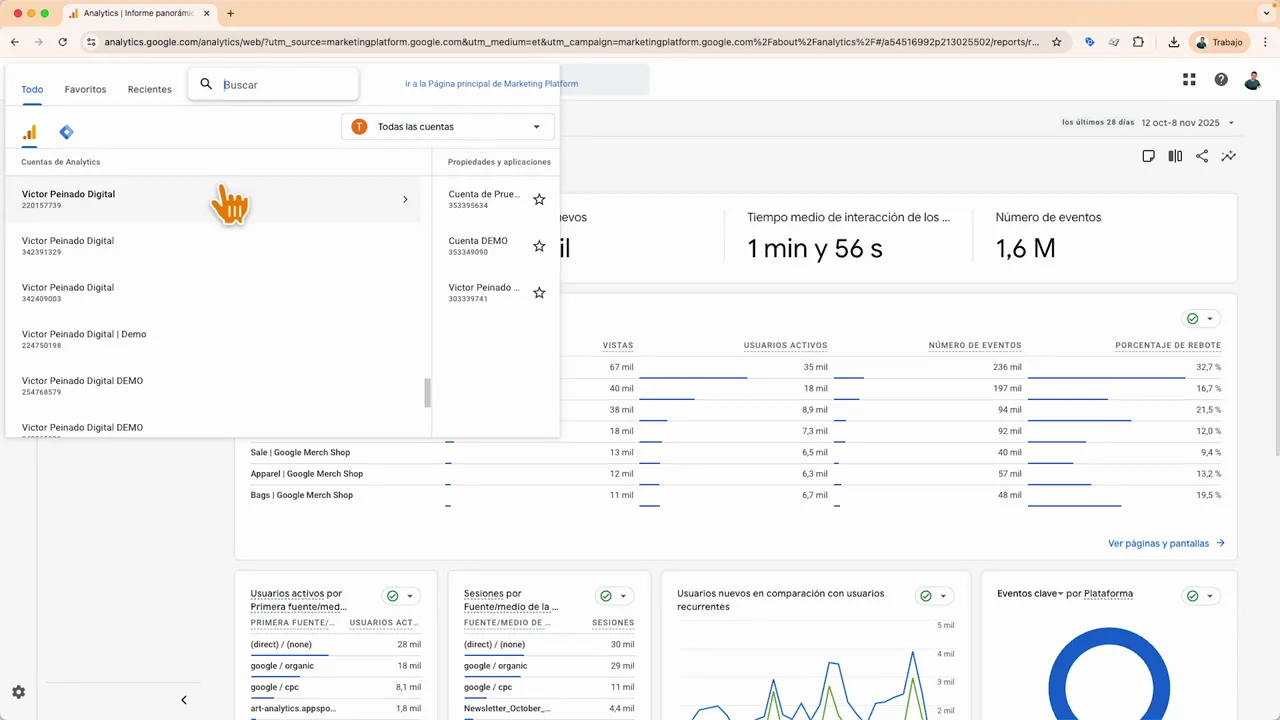Image resolution: width=1280 pixels, height=720 pixels.
Task: Open the share report icon
Action: 1202,156
